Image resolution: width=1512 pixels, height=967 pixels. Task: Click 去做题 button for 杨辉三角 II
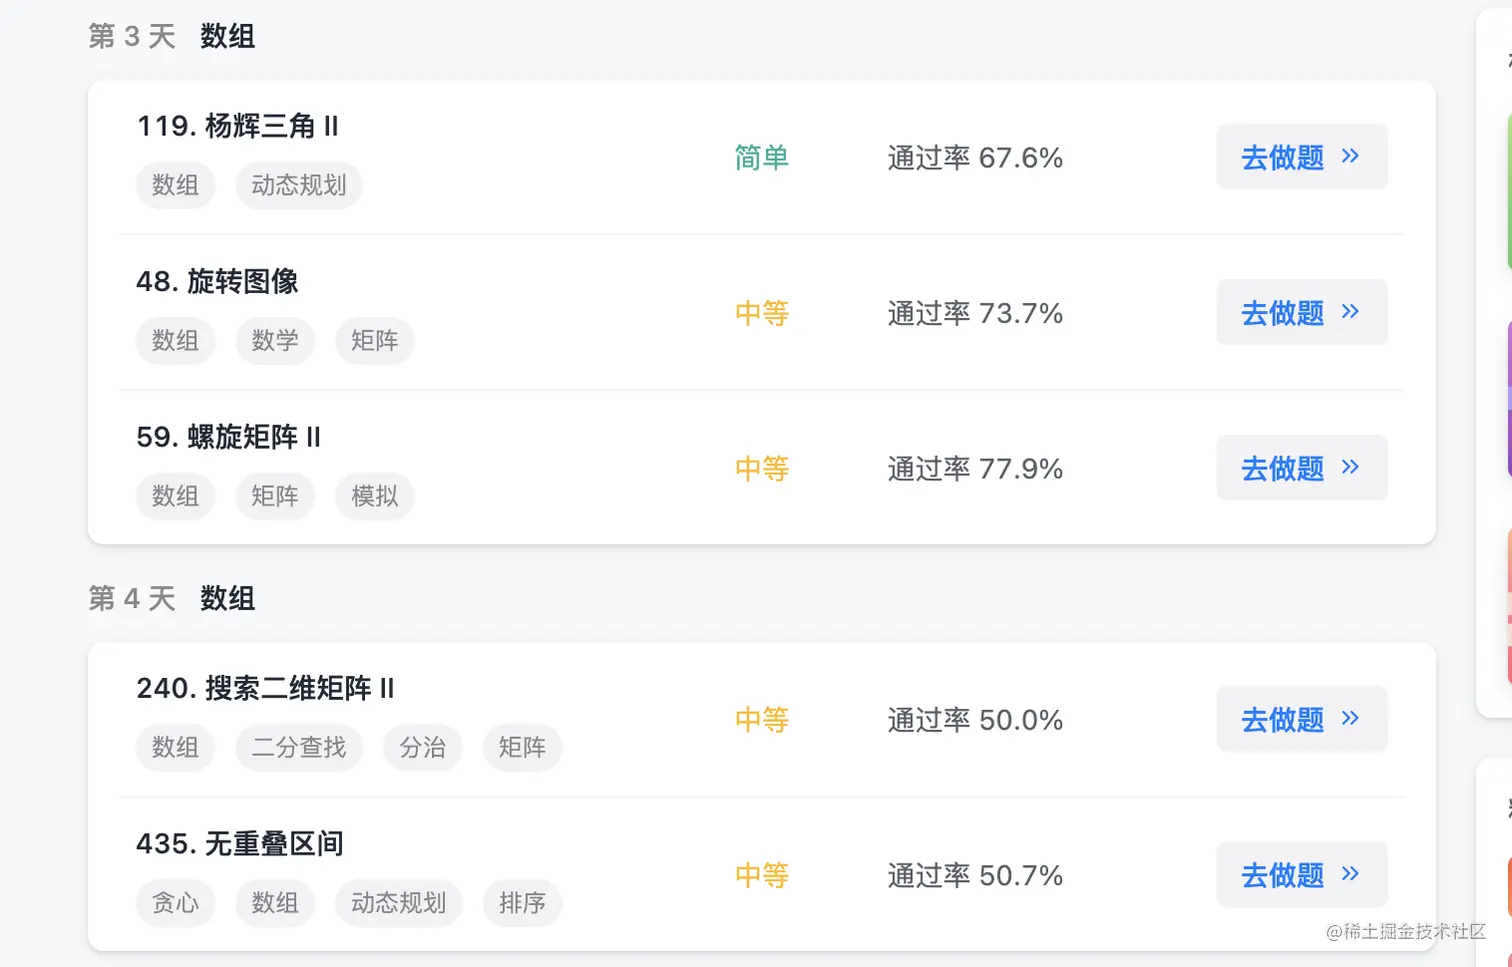coord(1301,157)
